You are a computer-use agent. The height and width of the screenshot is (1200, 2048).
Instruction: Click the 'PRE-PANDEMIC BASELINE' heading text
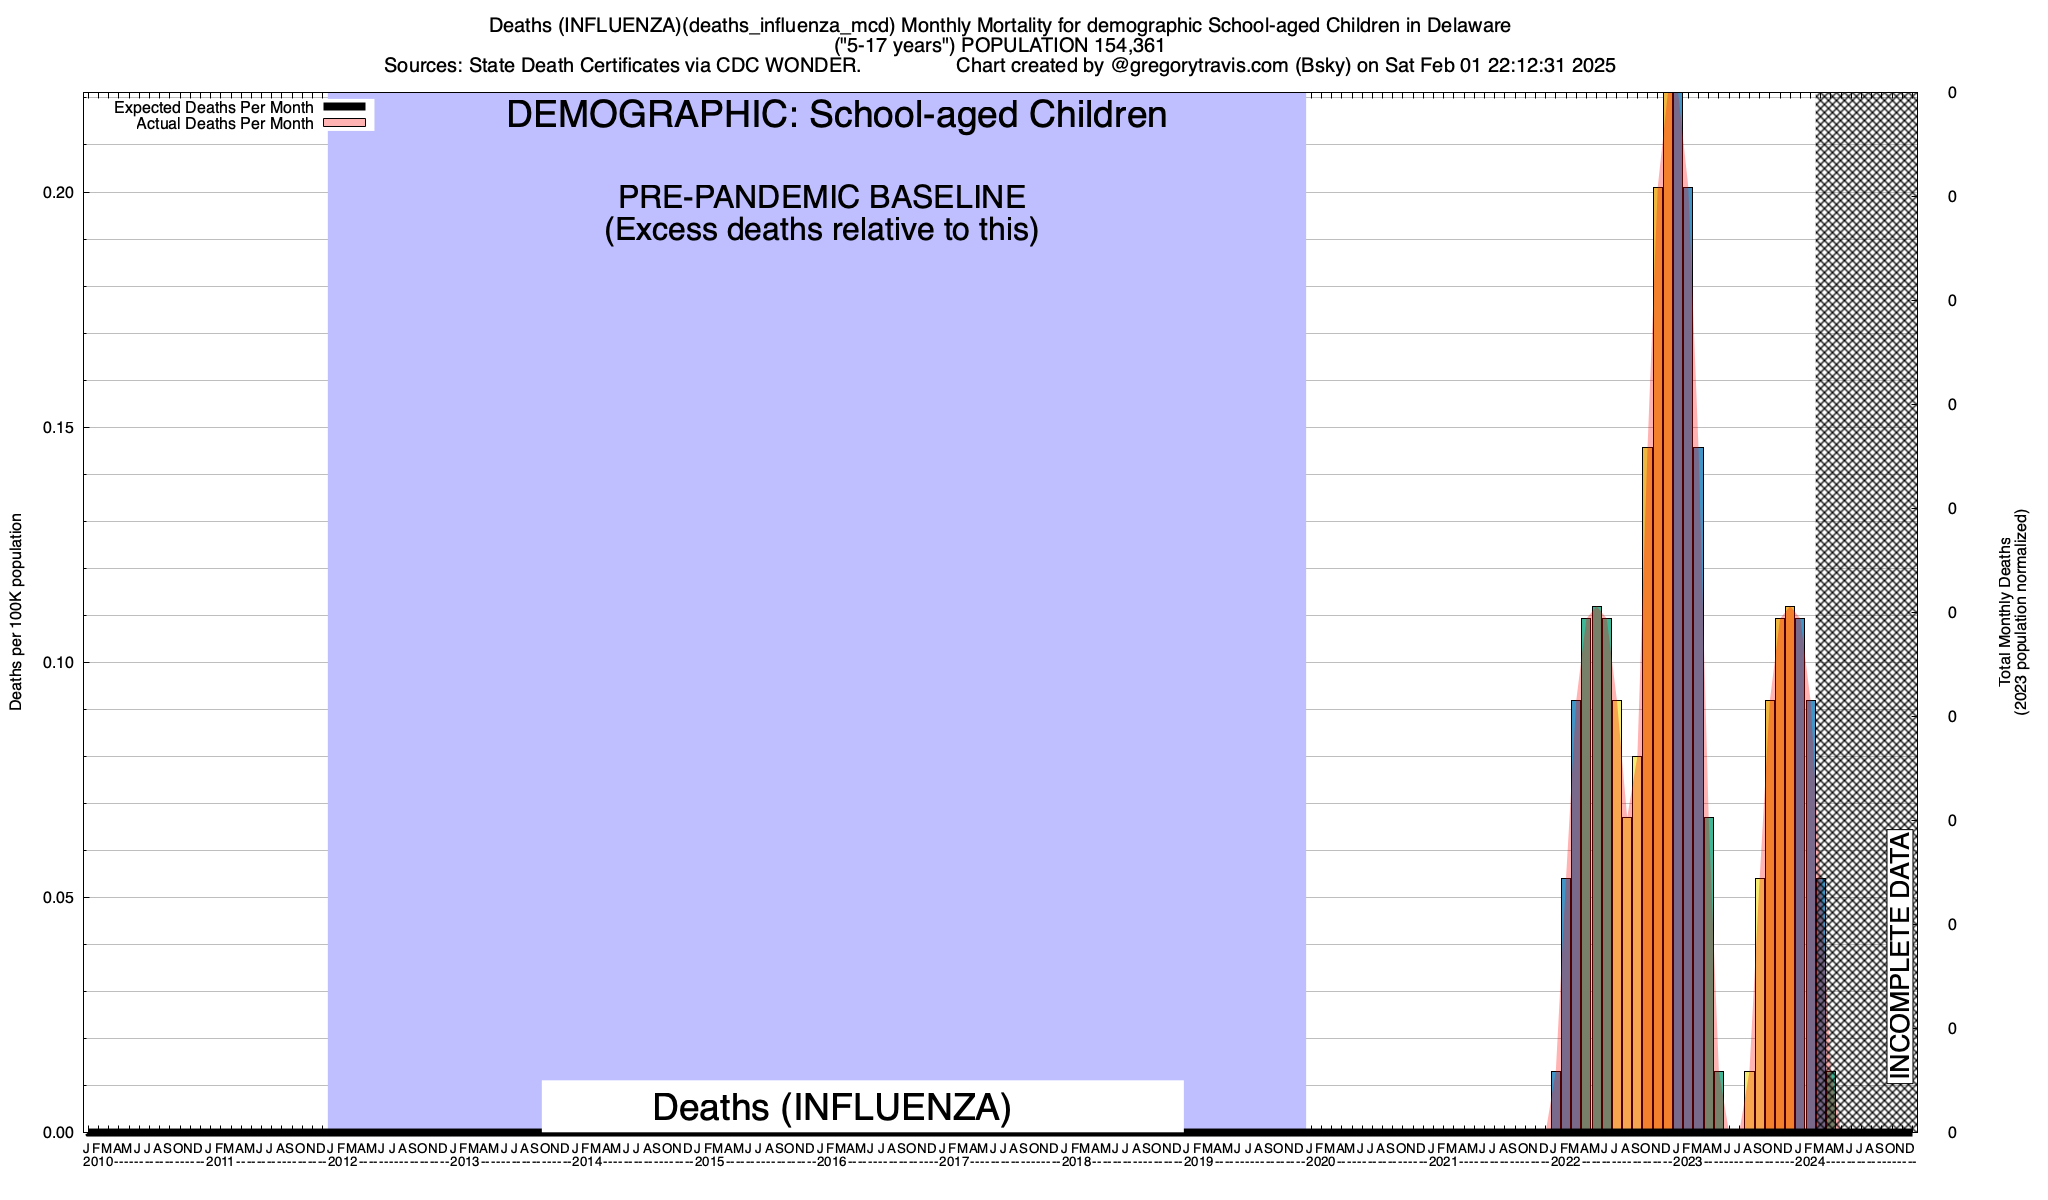tap(821, 197)
